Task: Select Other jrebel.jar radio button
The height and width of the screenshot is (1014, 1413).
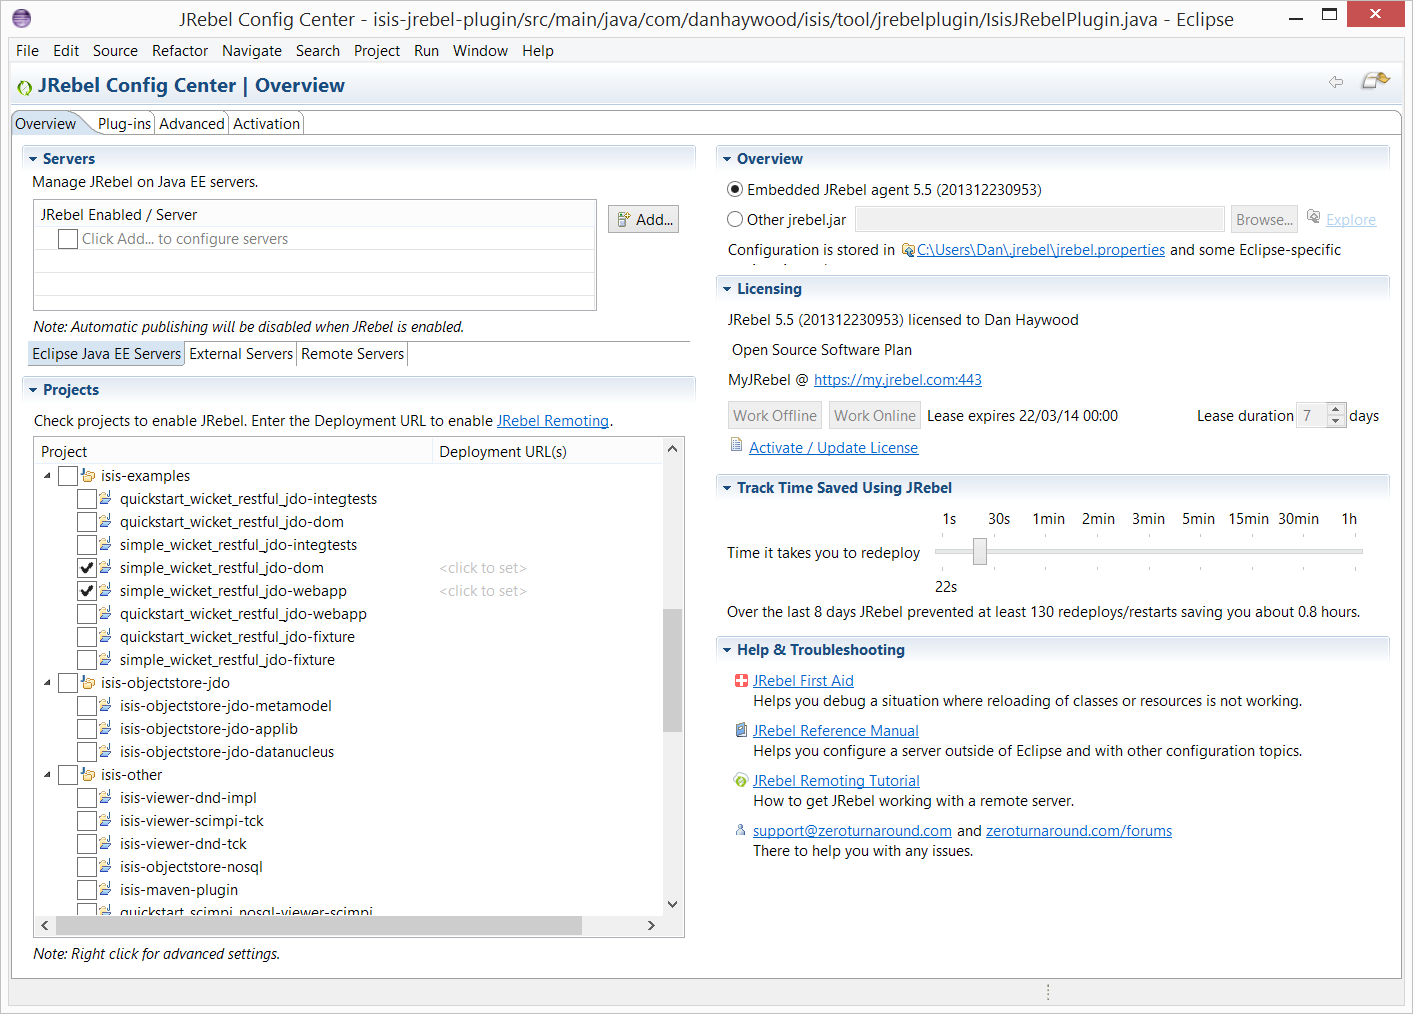Action: (735, 219)
